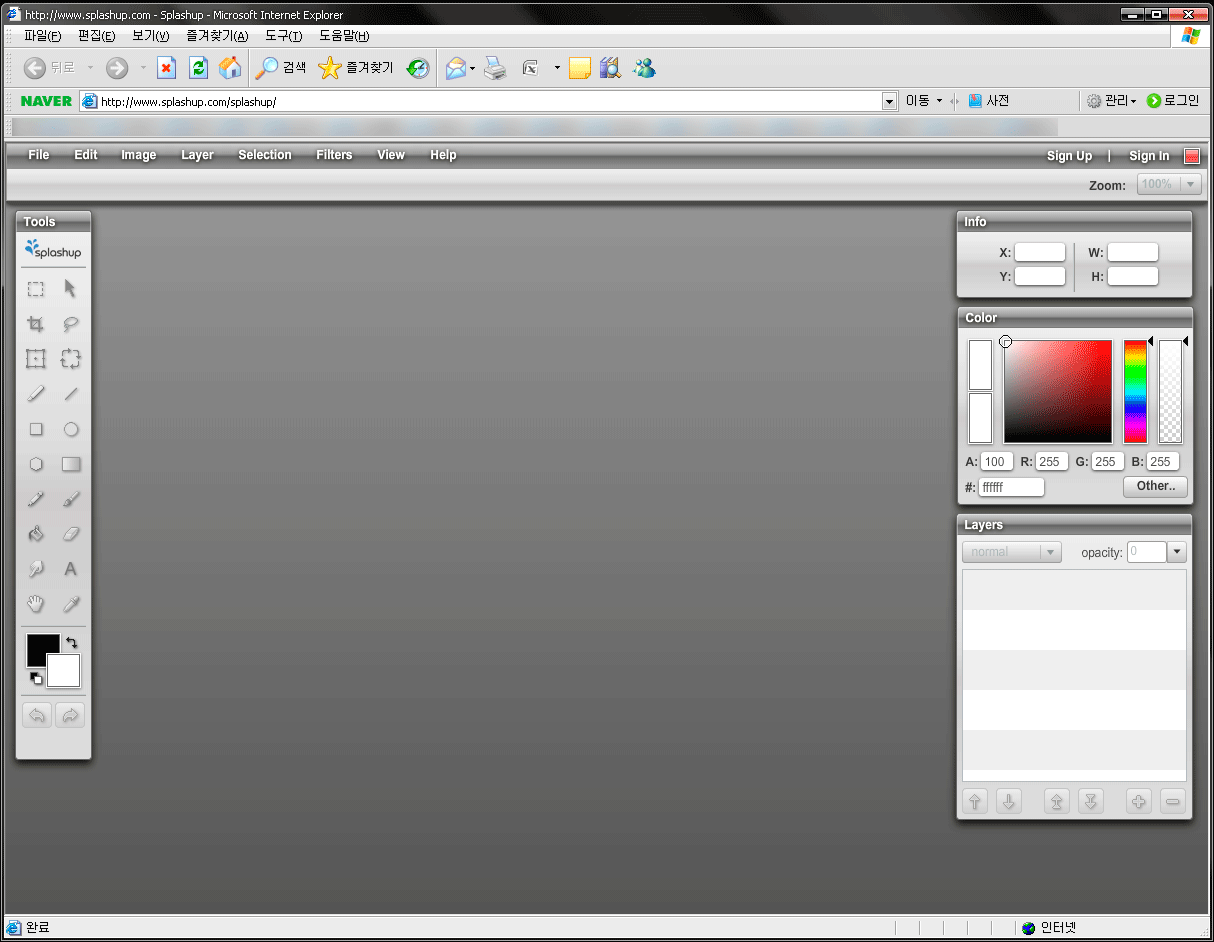1214x942 pixels.
Task: Swap foreground and background colors arrow
Action: tap(71, 642)
